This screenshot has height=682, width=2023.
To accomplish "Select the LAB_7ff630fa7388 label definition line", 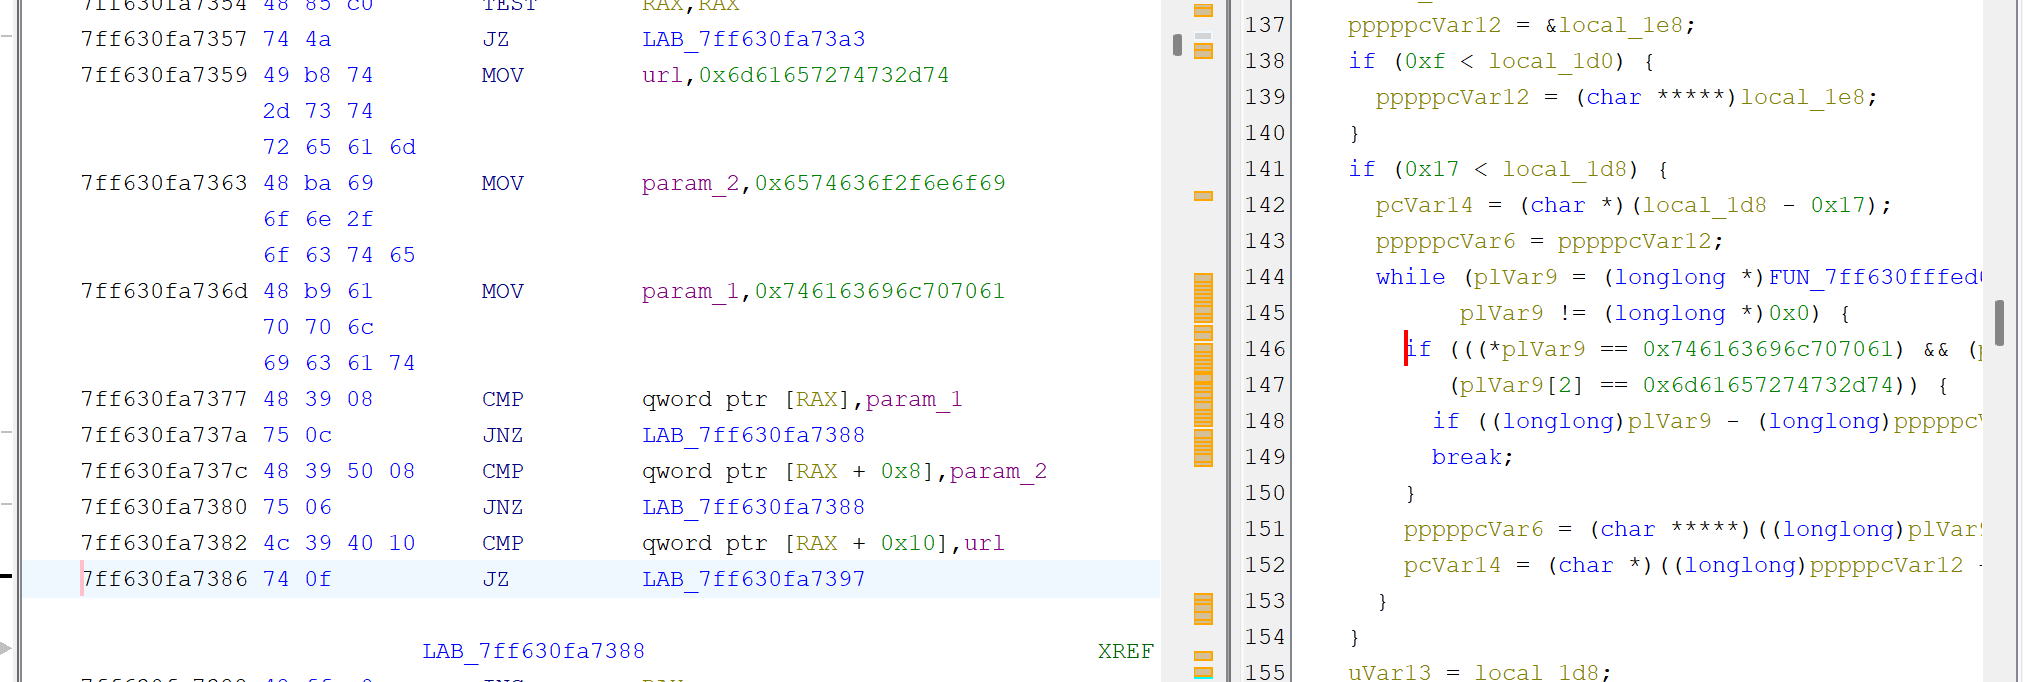I will coord(533,651).
